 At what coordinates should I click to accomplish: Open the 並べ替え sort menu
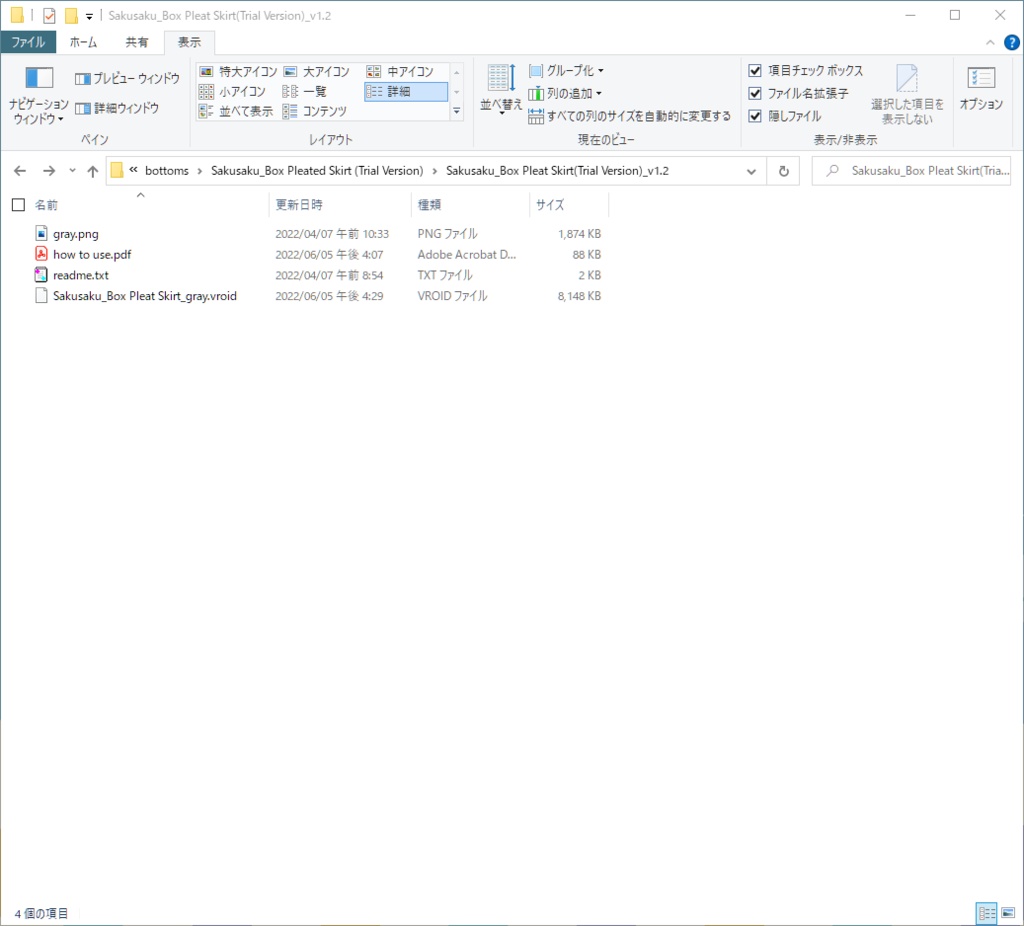pos(501,90)
